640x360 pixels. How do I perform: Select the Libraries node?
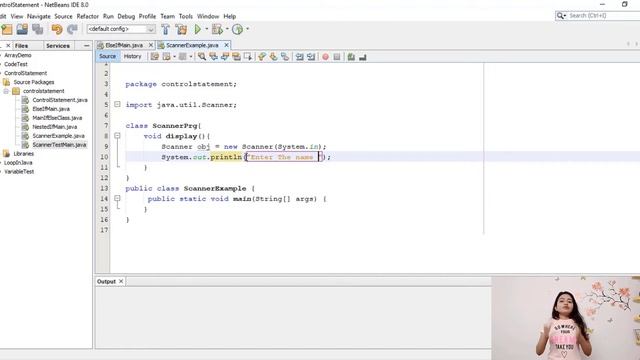coord(24,154)
